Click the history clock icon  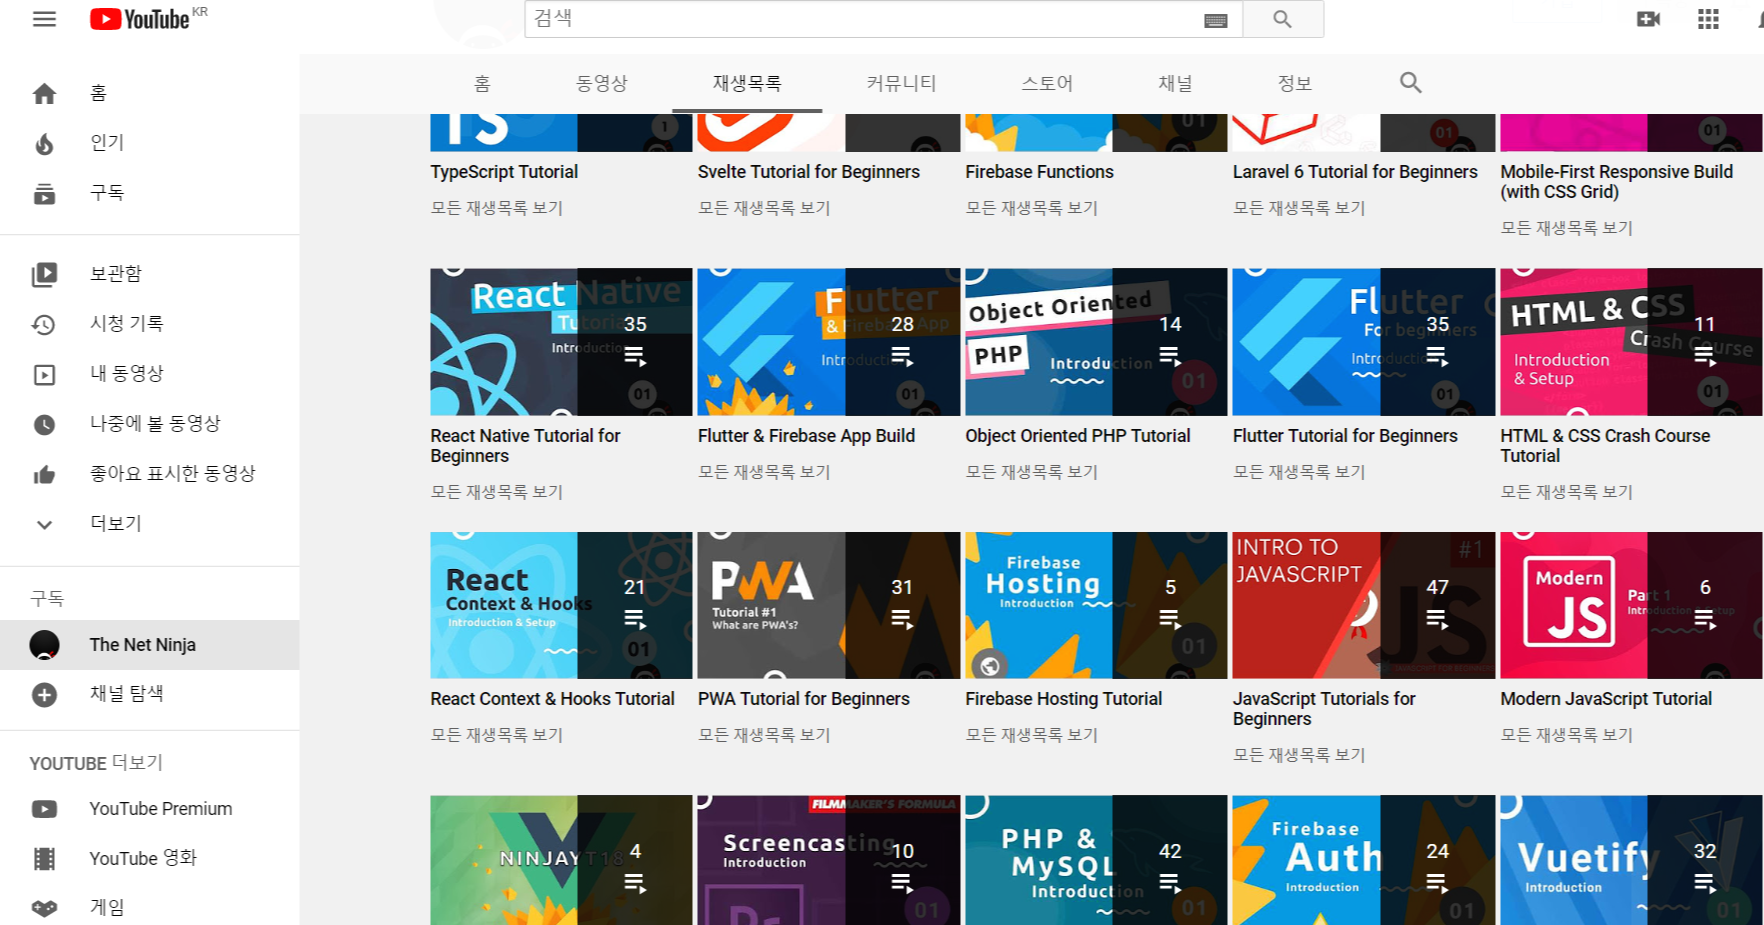tap(44, 324)
